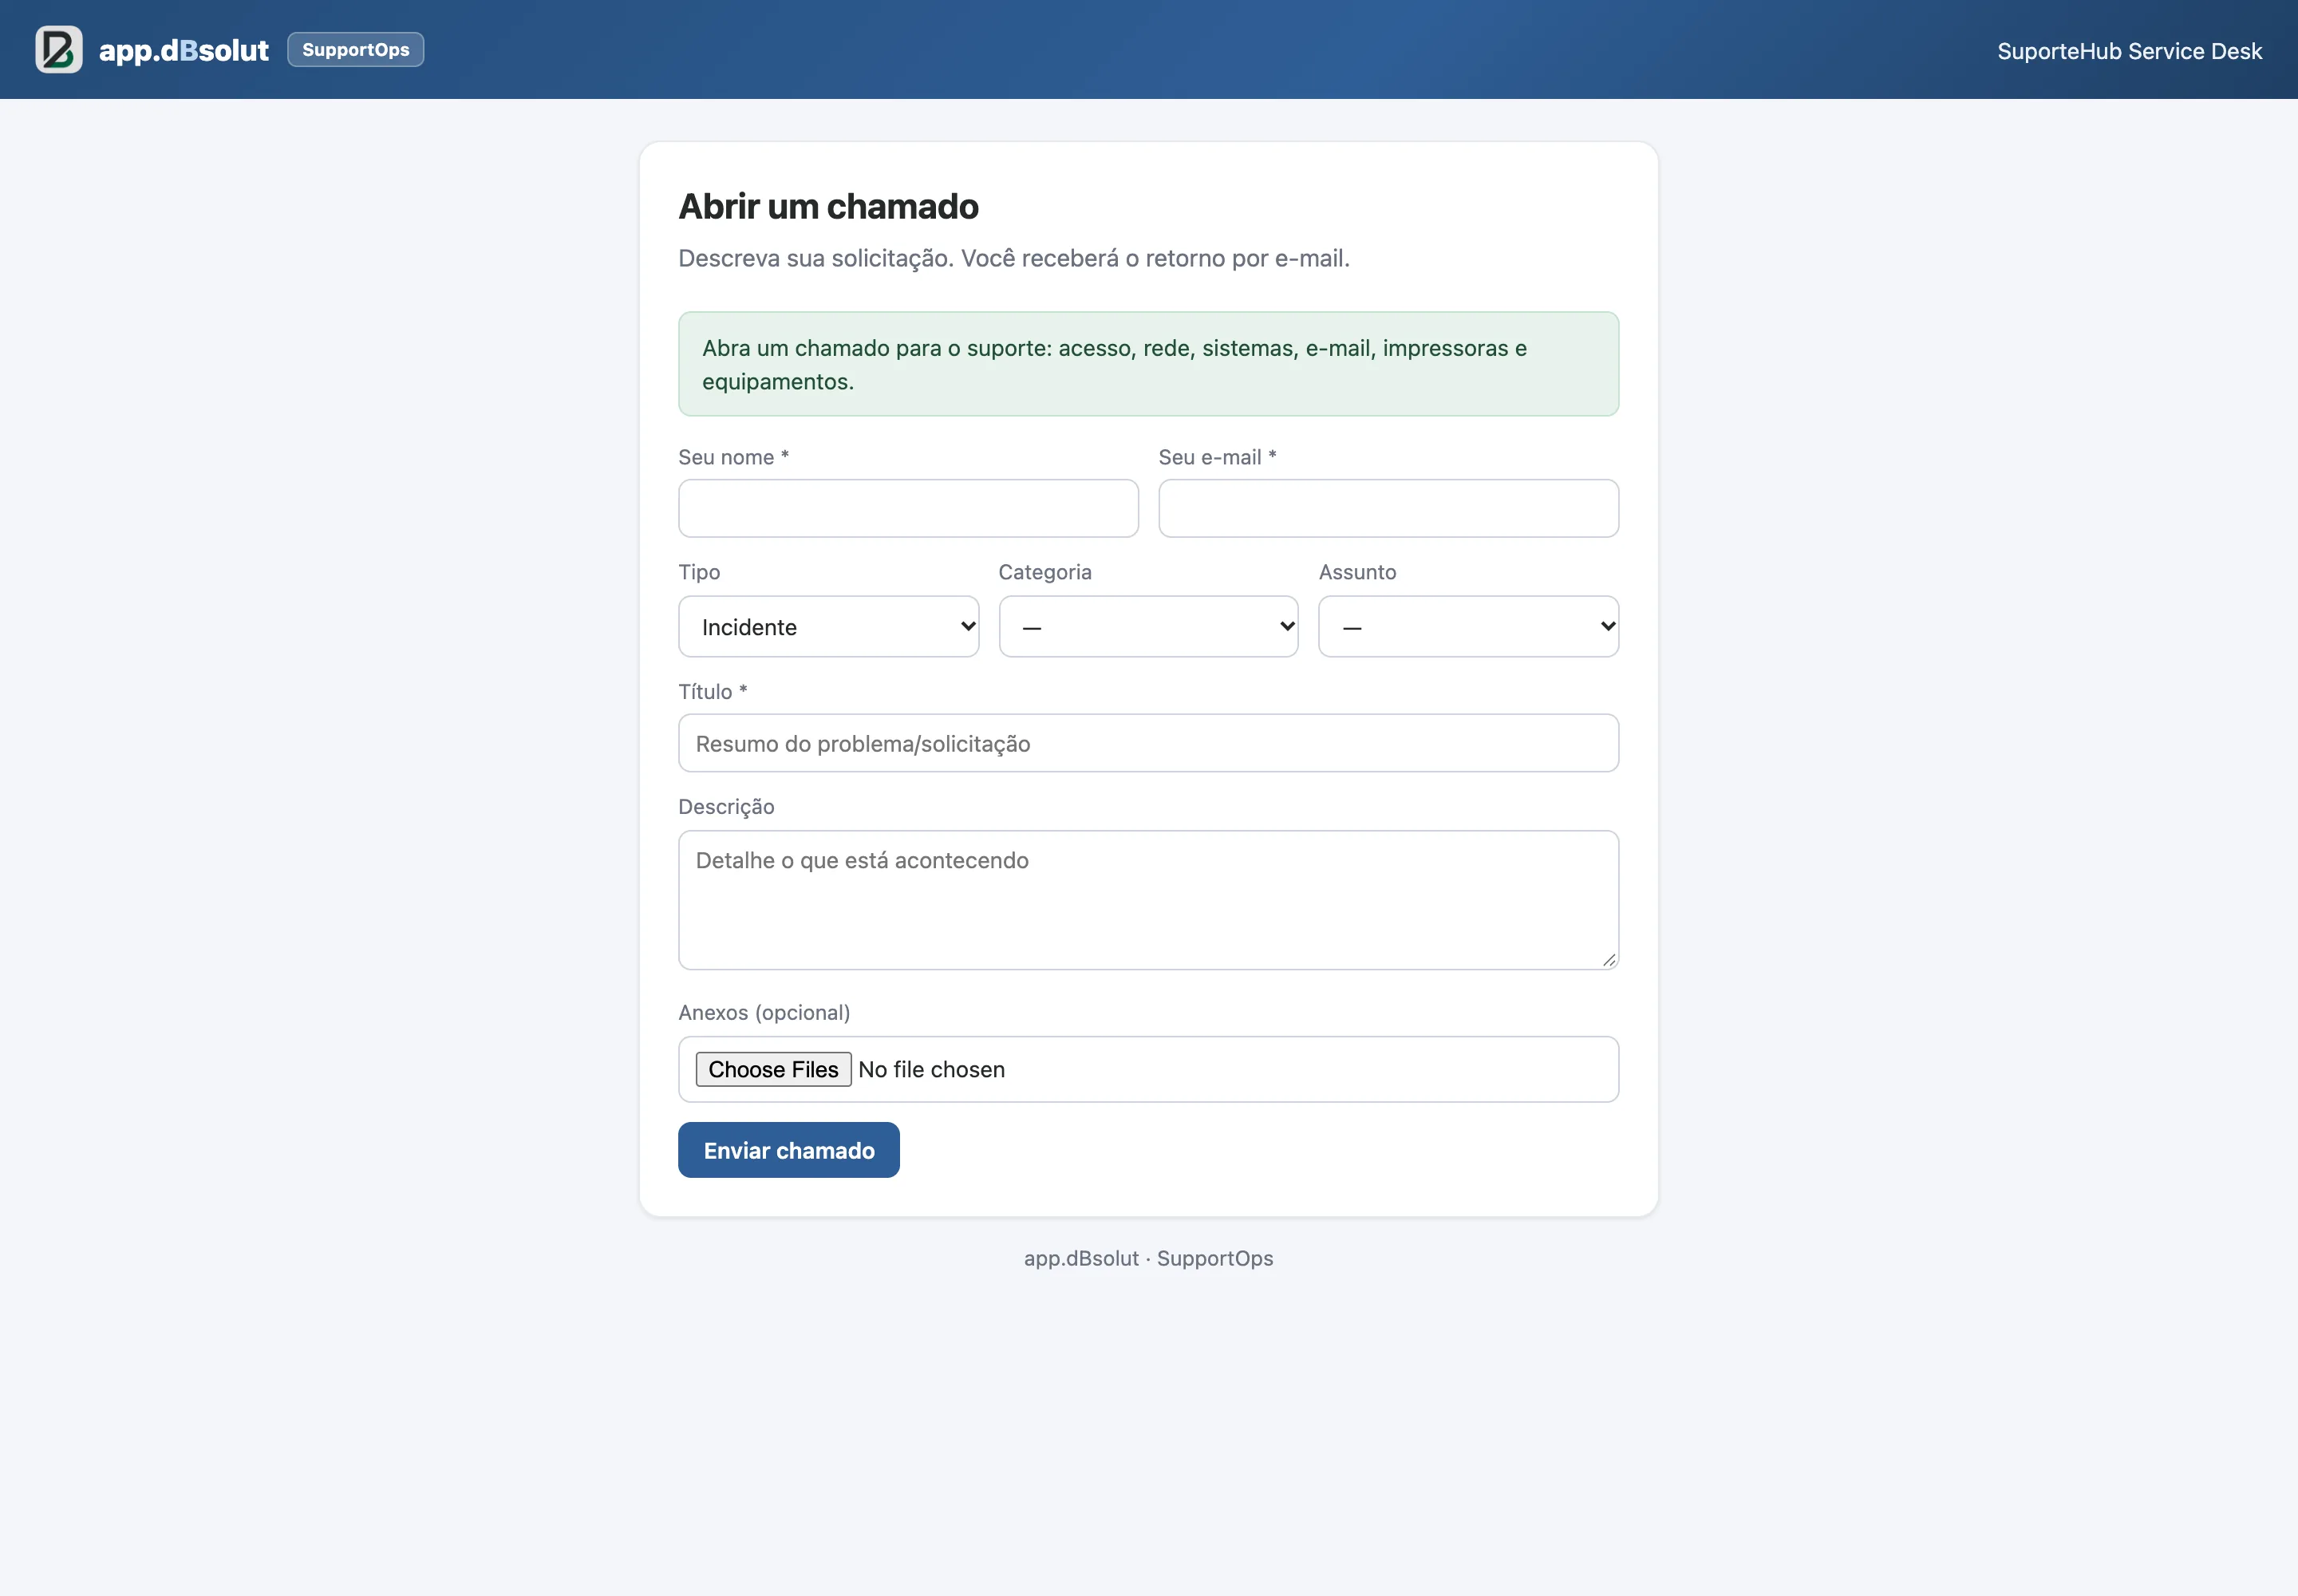Viewport: 2298px width, 1596px height.
Task: Focus the Seu nome input field
Action: tap(908, 508)
